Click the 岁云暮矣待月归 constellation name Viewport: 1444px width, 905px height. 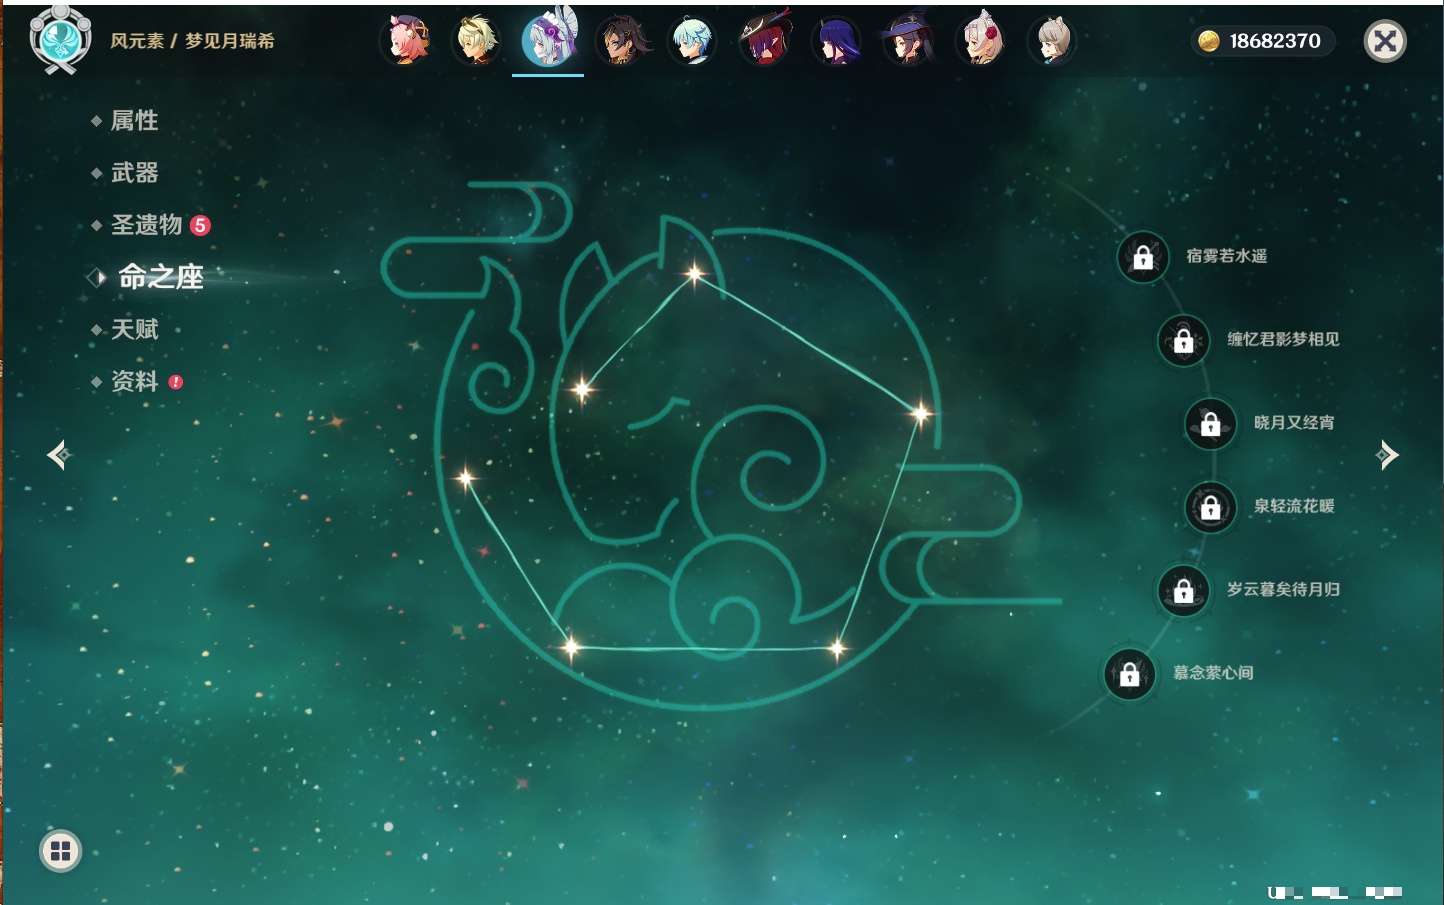pyautogui.click(x=1283, y=589)
